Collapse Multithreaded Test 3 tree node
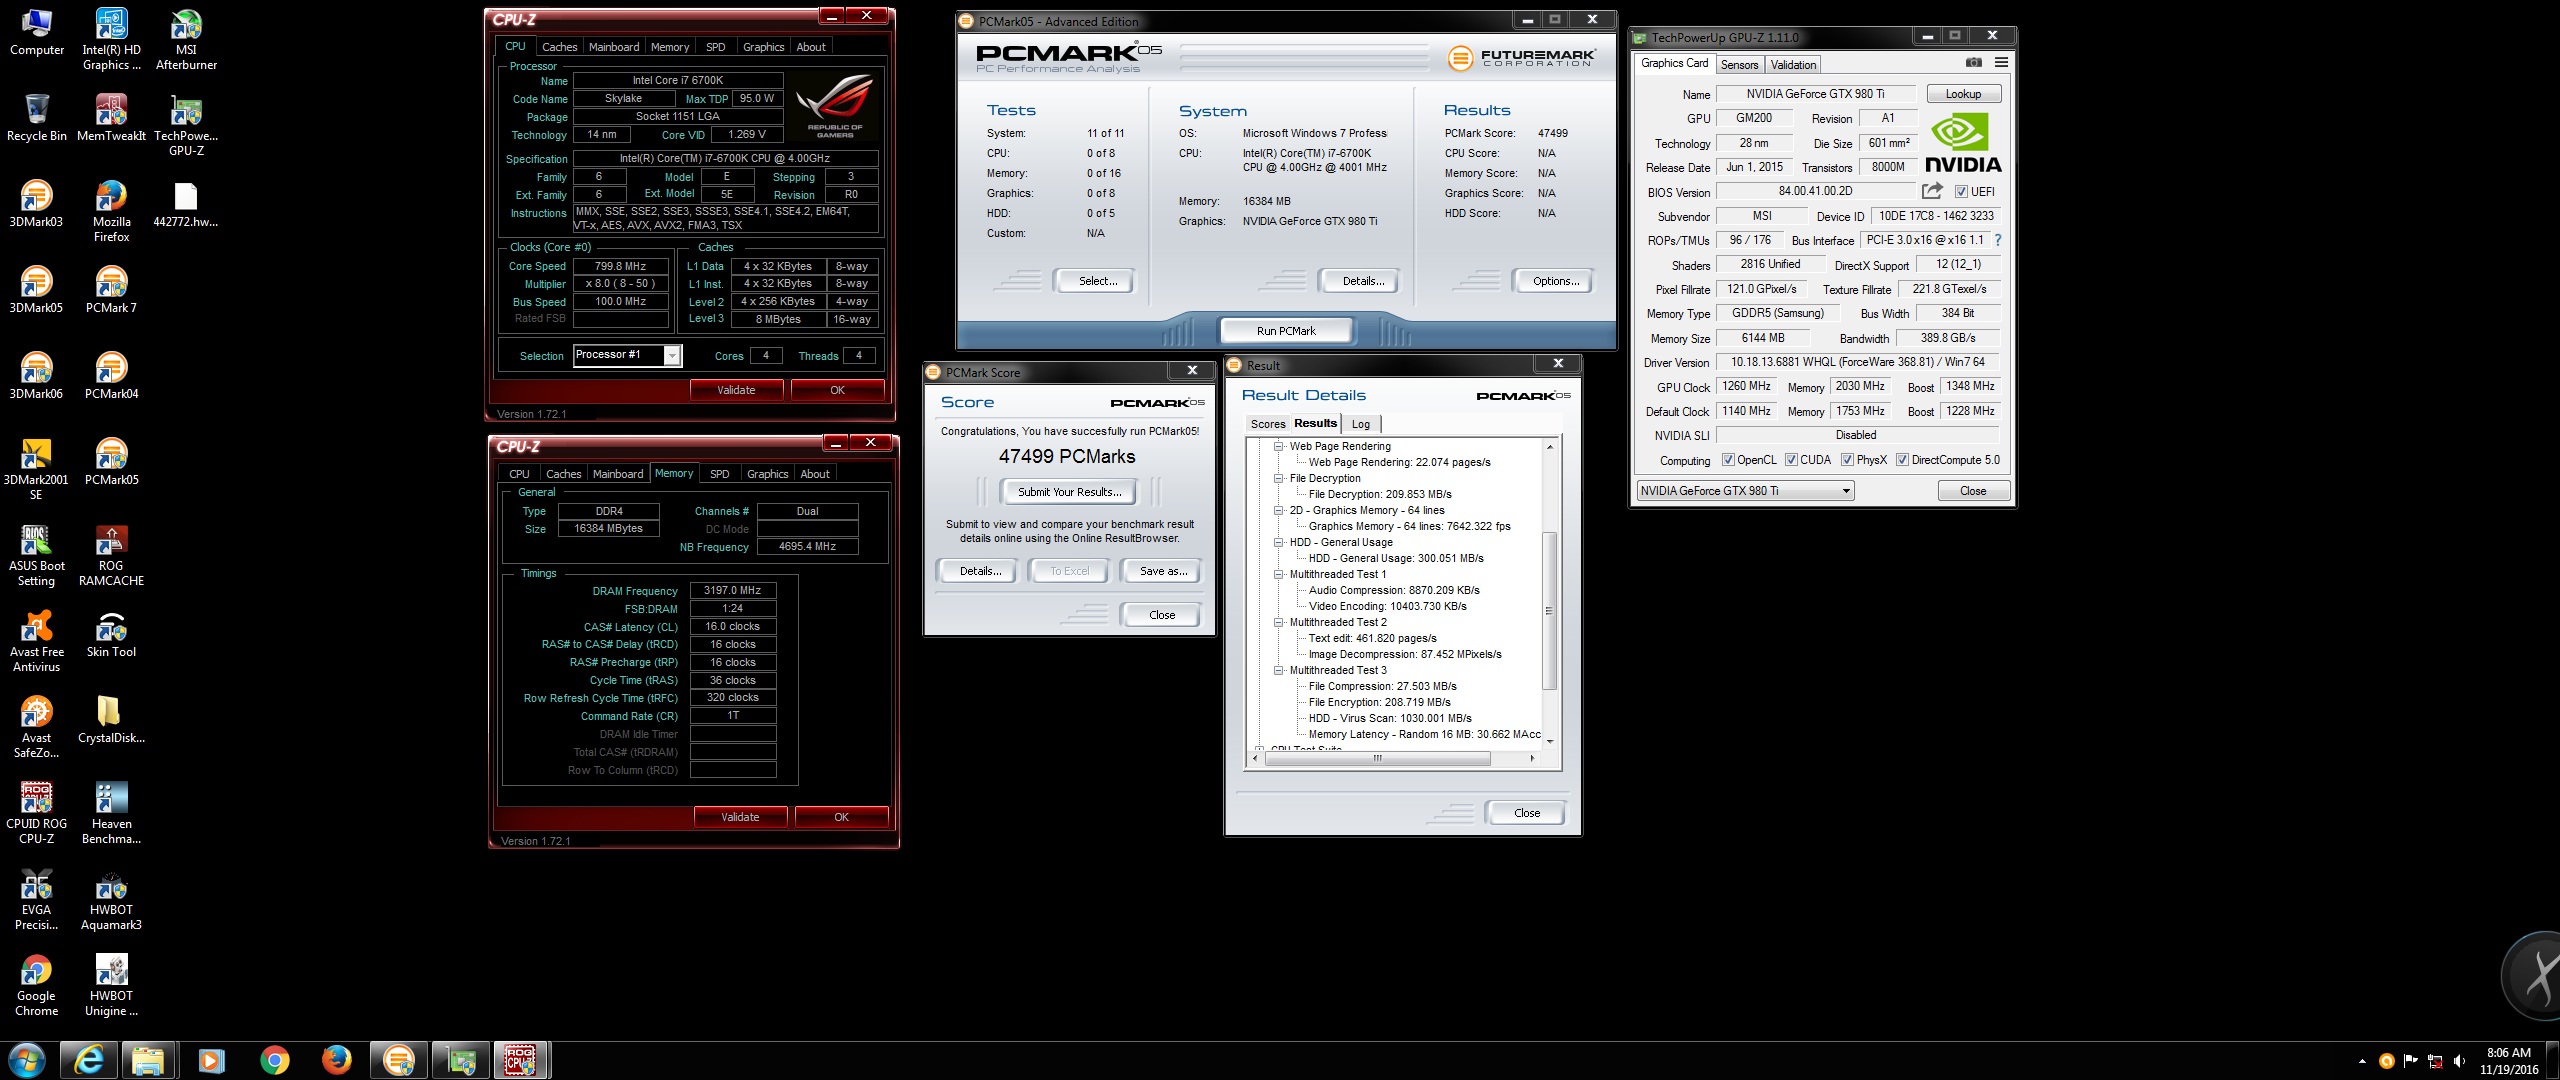Viewport: 2560px width, 1080px height. (1278, 670)
